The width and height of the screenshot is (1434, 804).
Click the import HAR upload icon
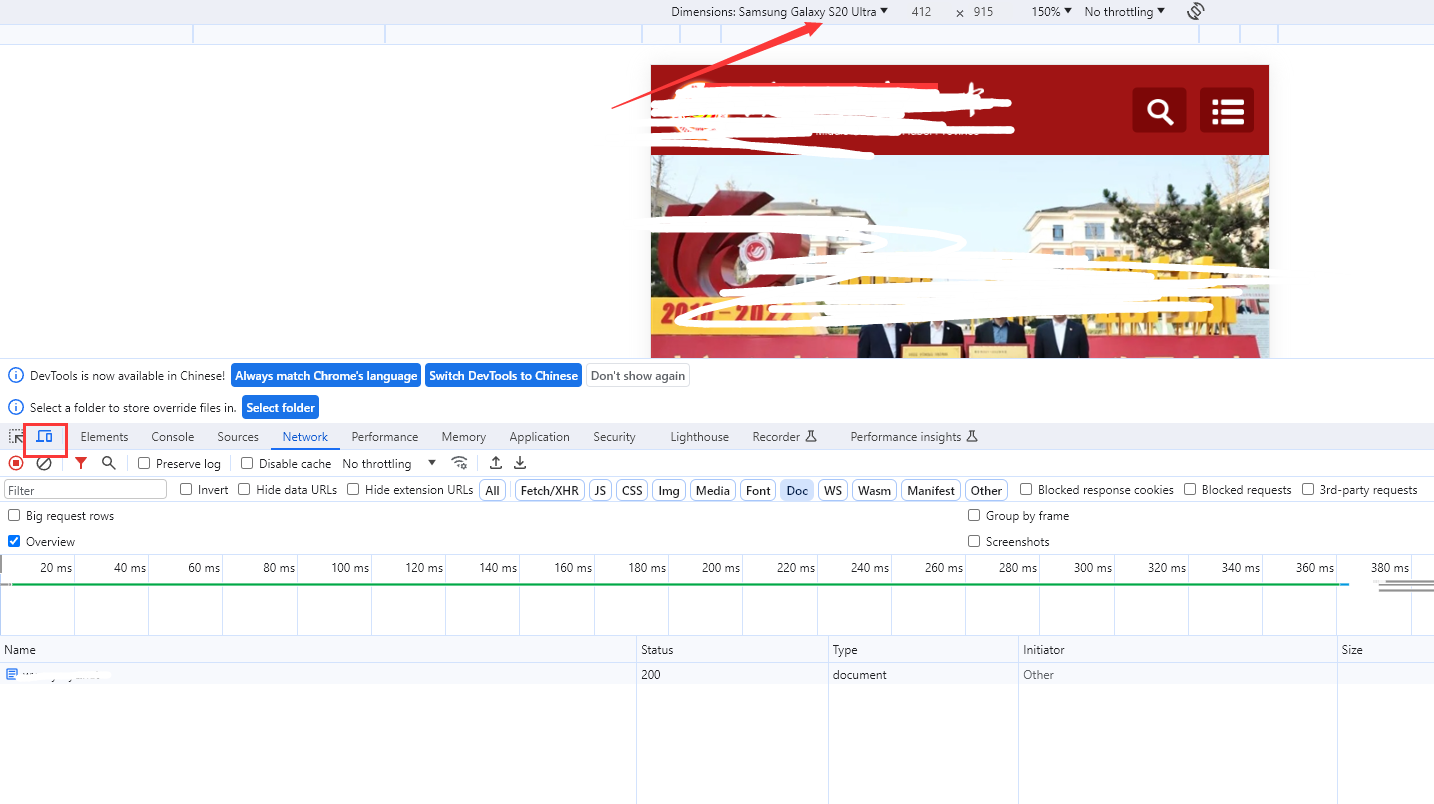(495, 463)
